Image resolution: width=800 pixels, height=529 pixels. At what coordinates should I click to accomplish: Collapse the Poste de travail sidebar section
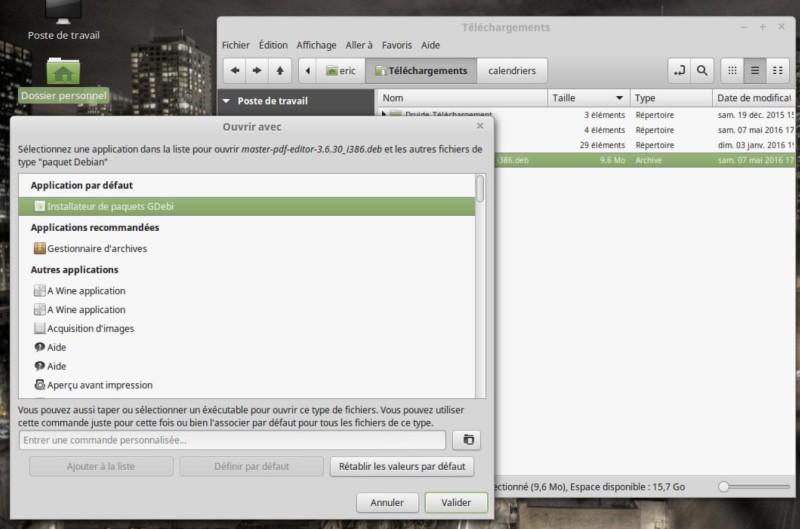coord(227,101)
